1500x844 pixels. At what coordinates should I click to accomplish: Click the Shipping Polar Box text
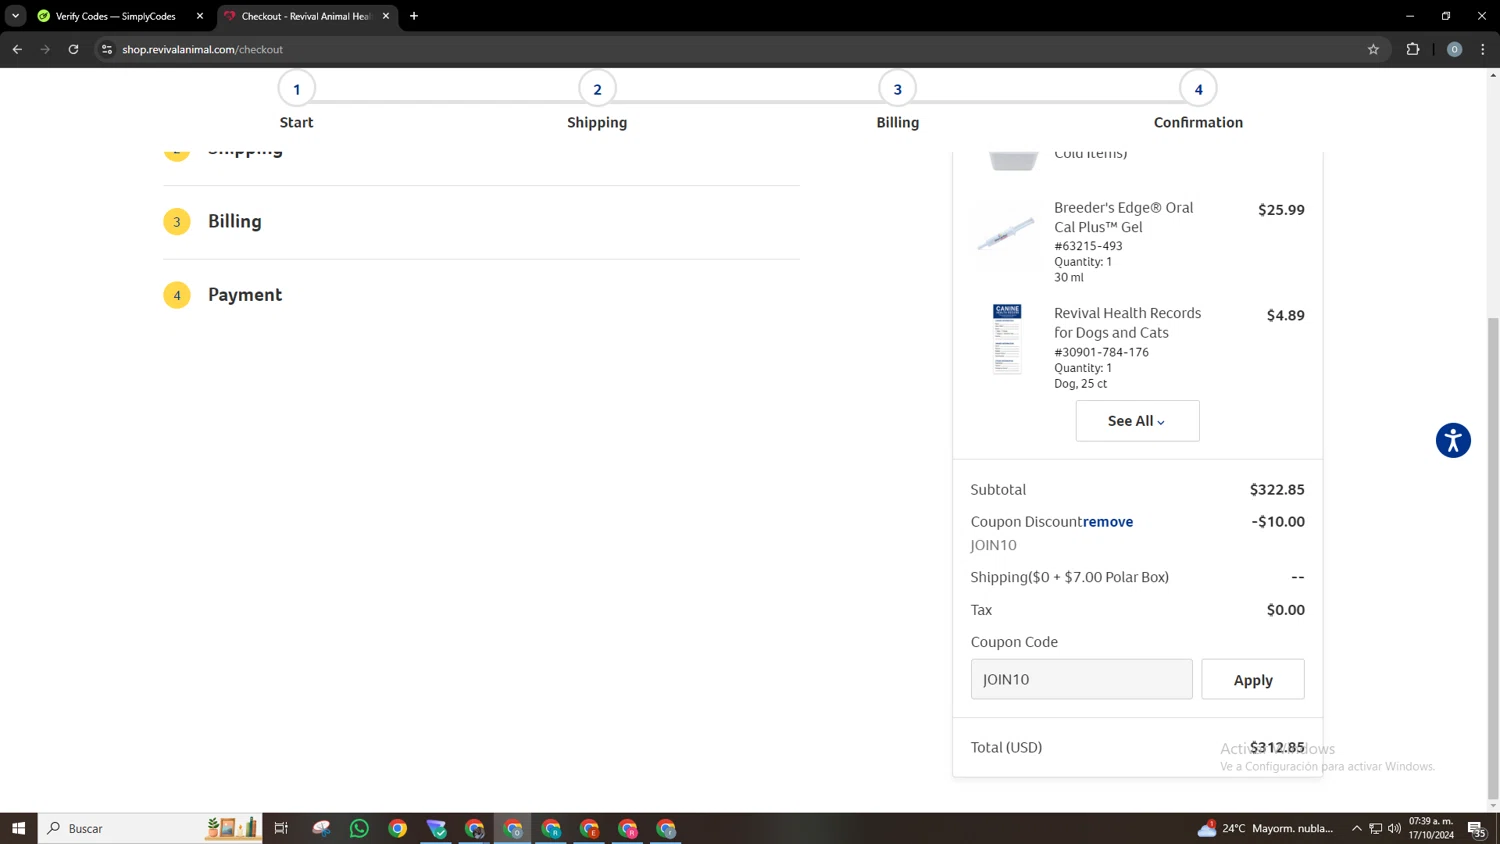click(1069, 577)
